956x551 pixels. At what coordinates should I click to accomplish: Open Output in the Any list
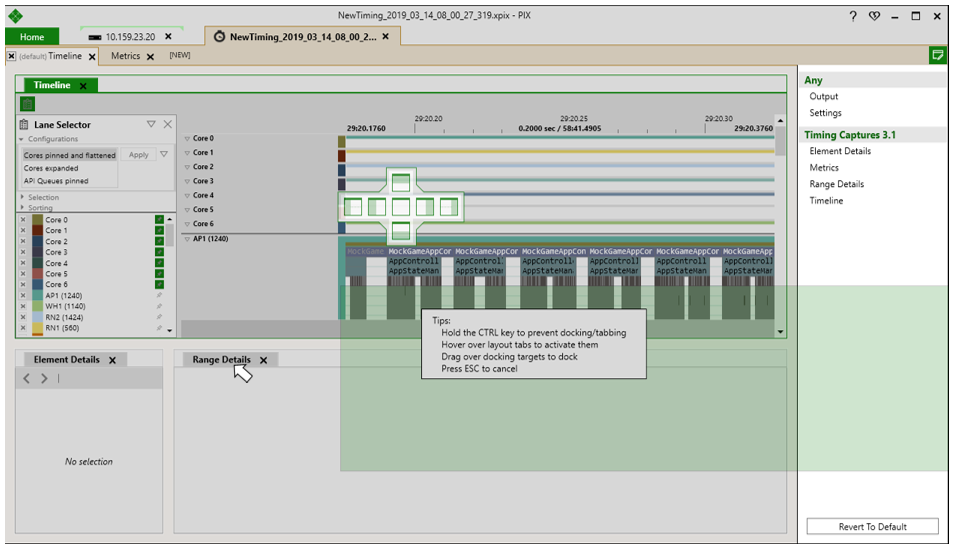824,96
